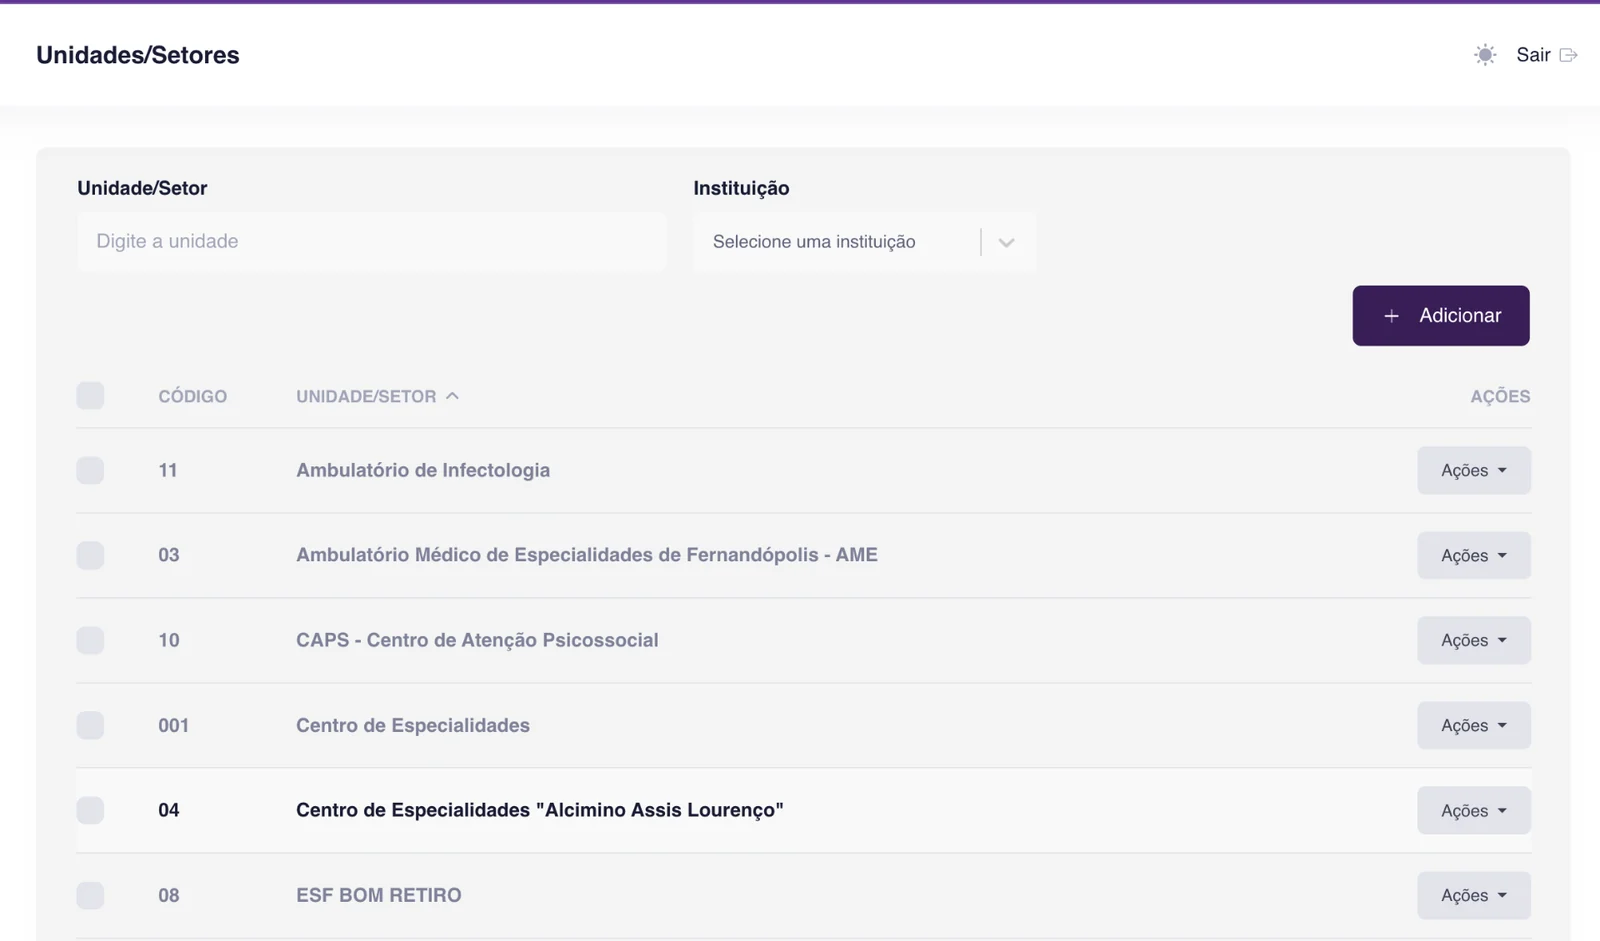Screen dimensions: 1600x941
Task: Click the Adicionar button
Action: 1441,316
